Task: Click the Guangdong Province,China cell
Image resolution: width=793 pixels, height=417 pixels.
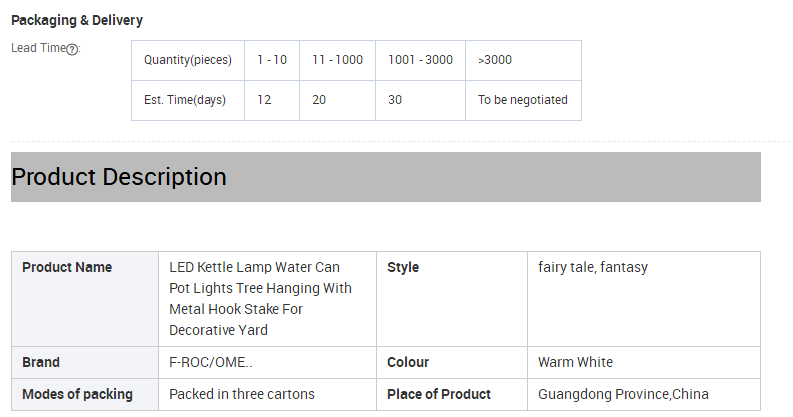Action: [644, 394]
